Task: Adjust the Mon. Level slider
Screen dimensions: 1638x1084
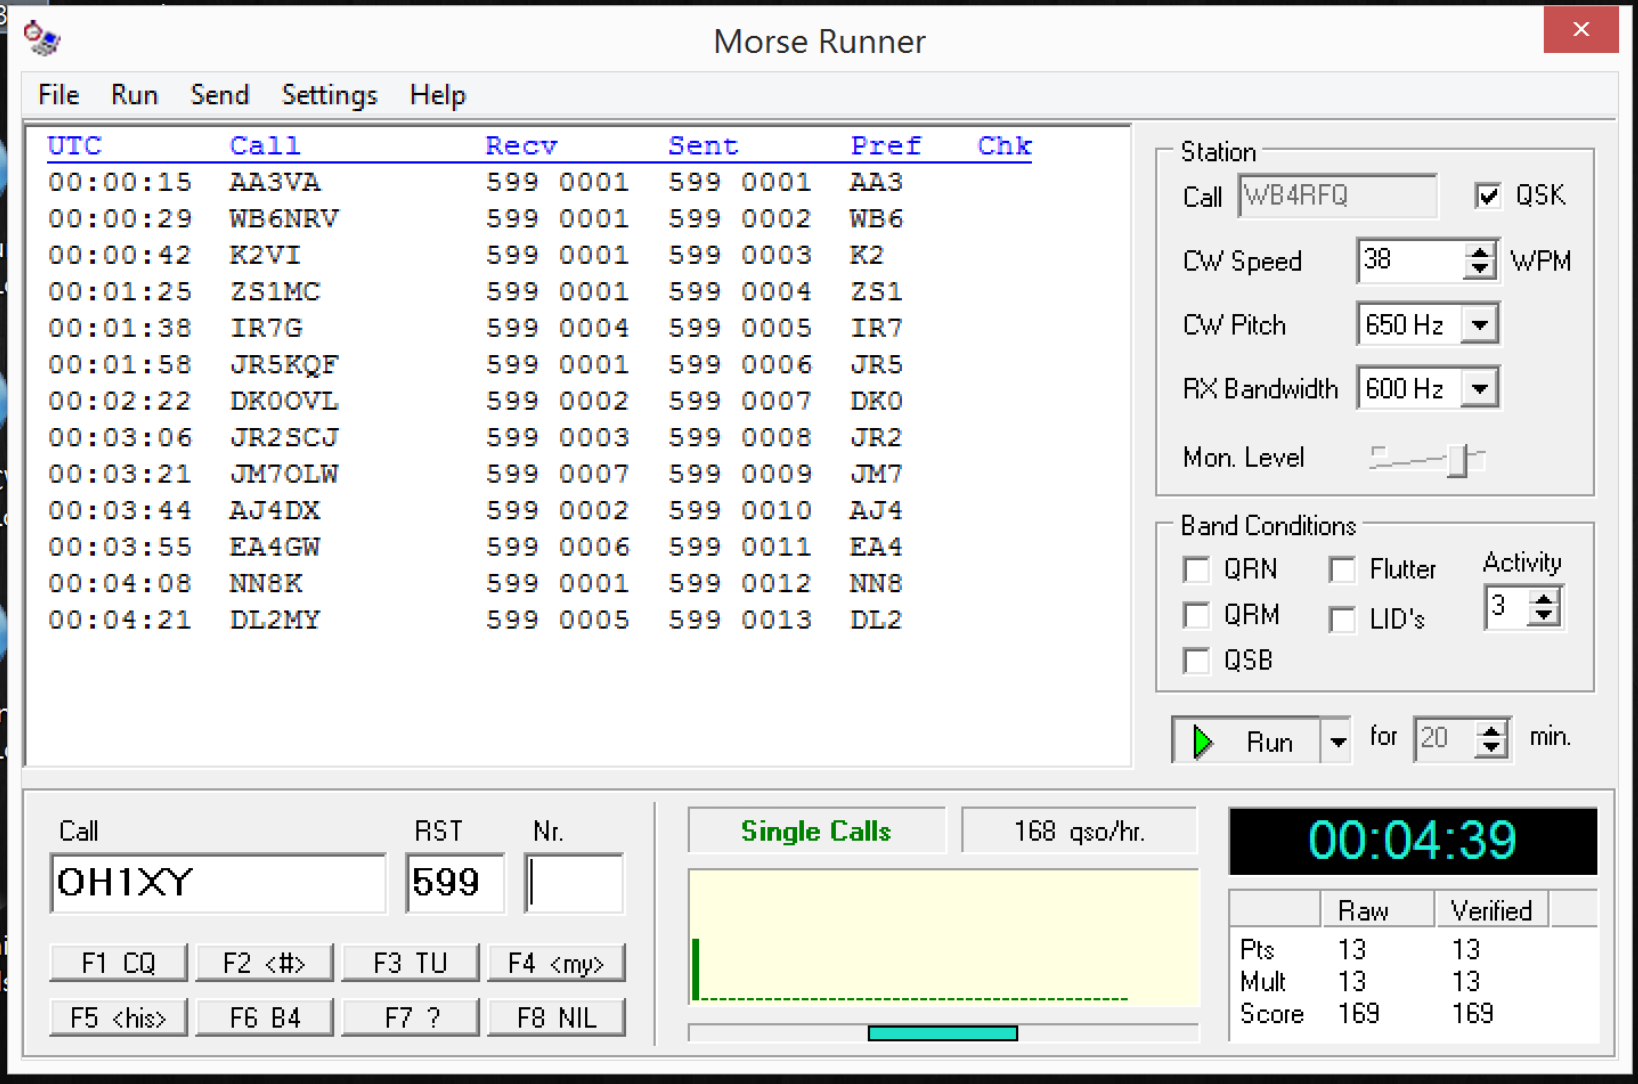Action: tap(1458, 460)
